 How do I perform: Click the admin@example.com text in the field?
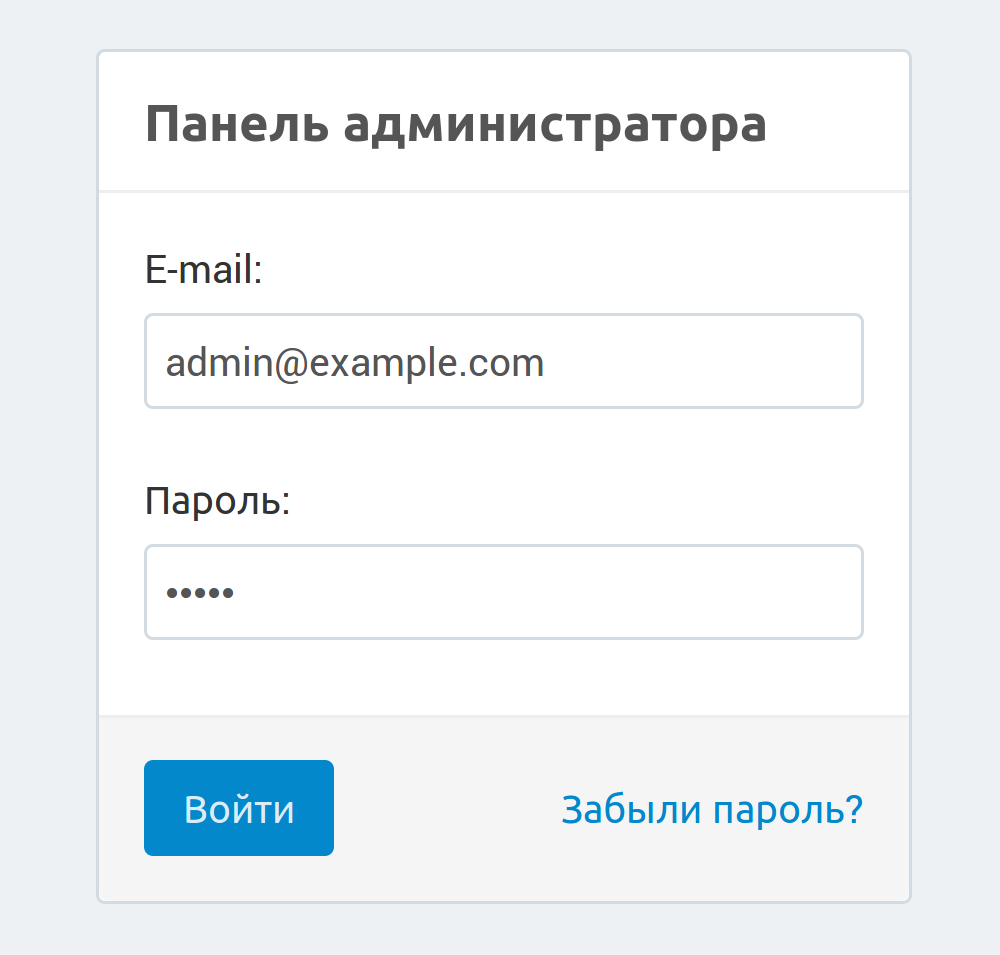pyautogui.click(x=355, y=362)
